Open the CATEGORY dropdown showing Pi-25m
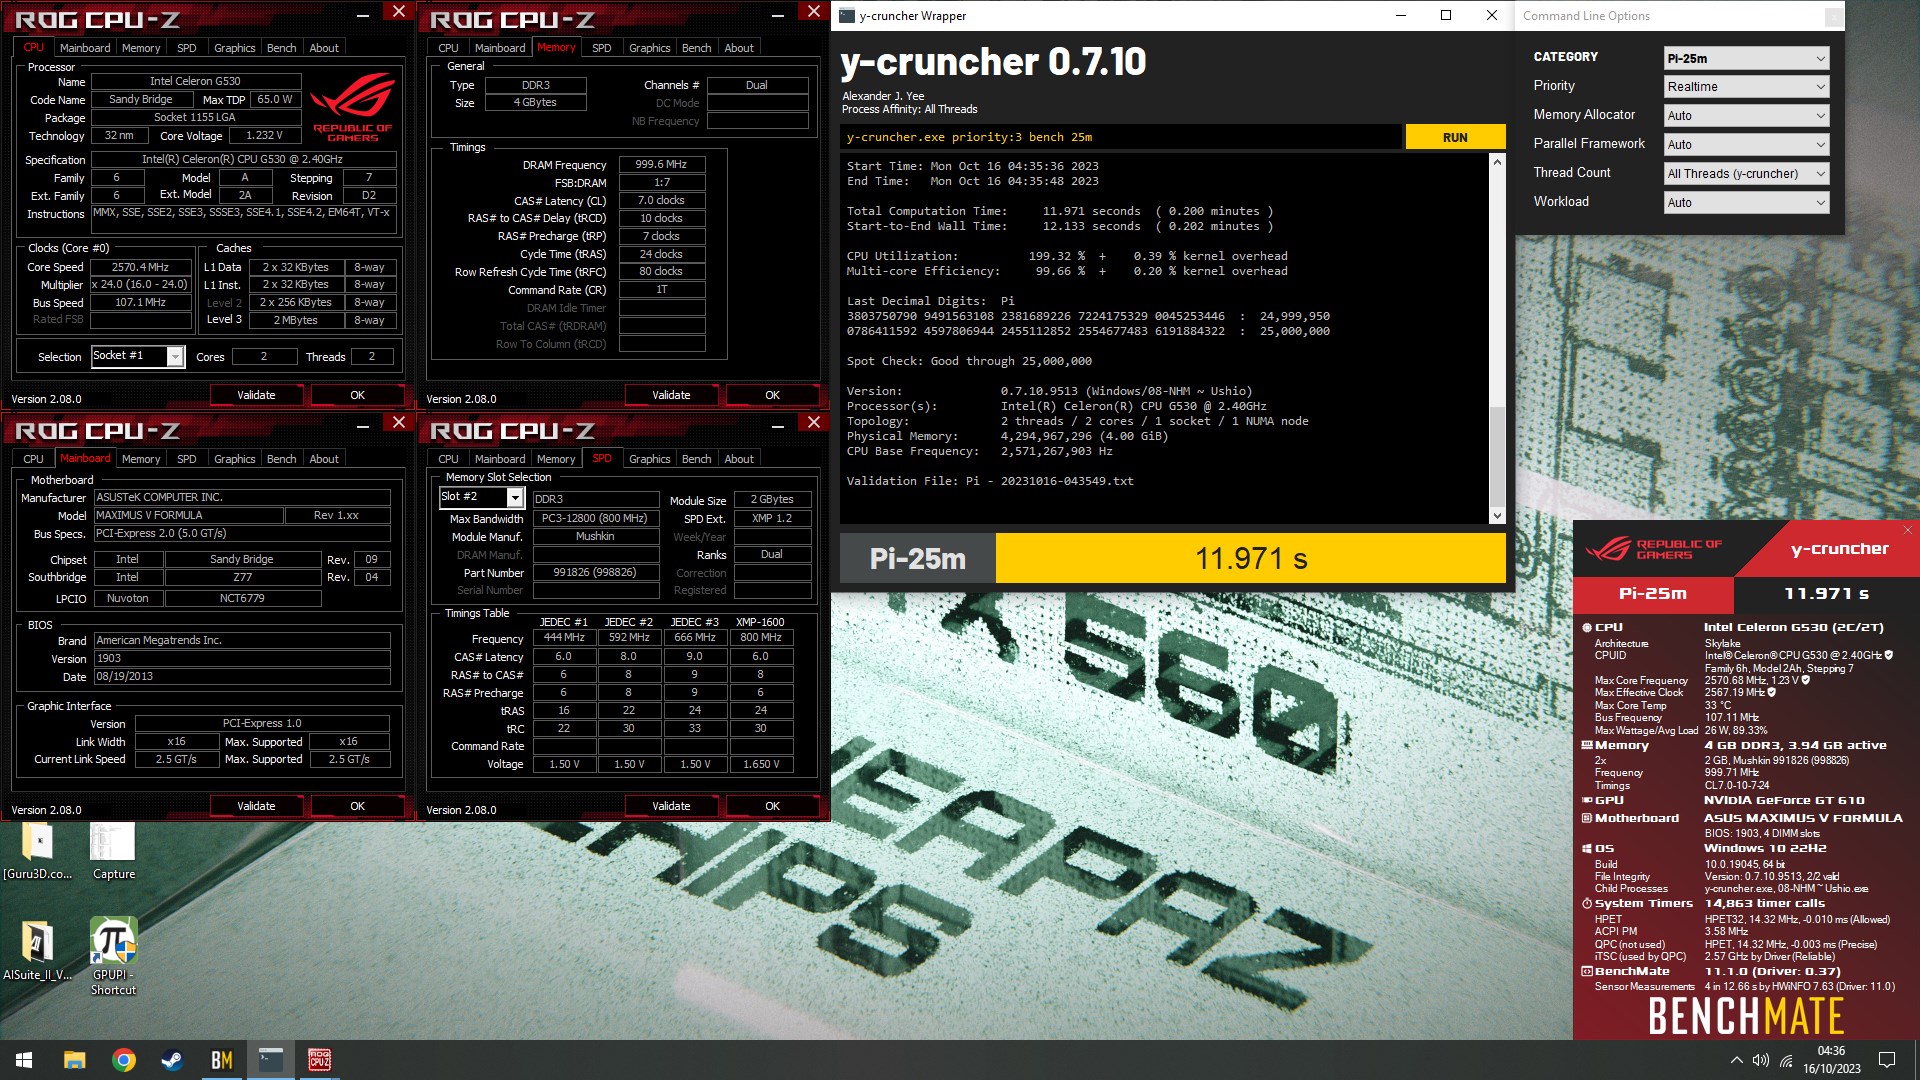1920x1080 pixels. click(x=1746, y=58)
